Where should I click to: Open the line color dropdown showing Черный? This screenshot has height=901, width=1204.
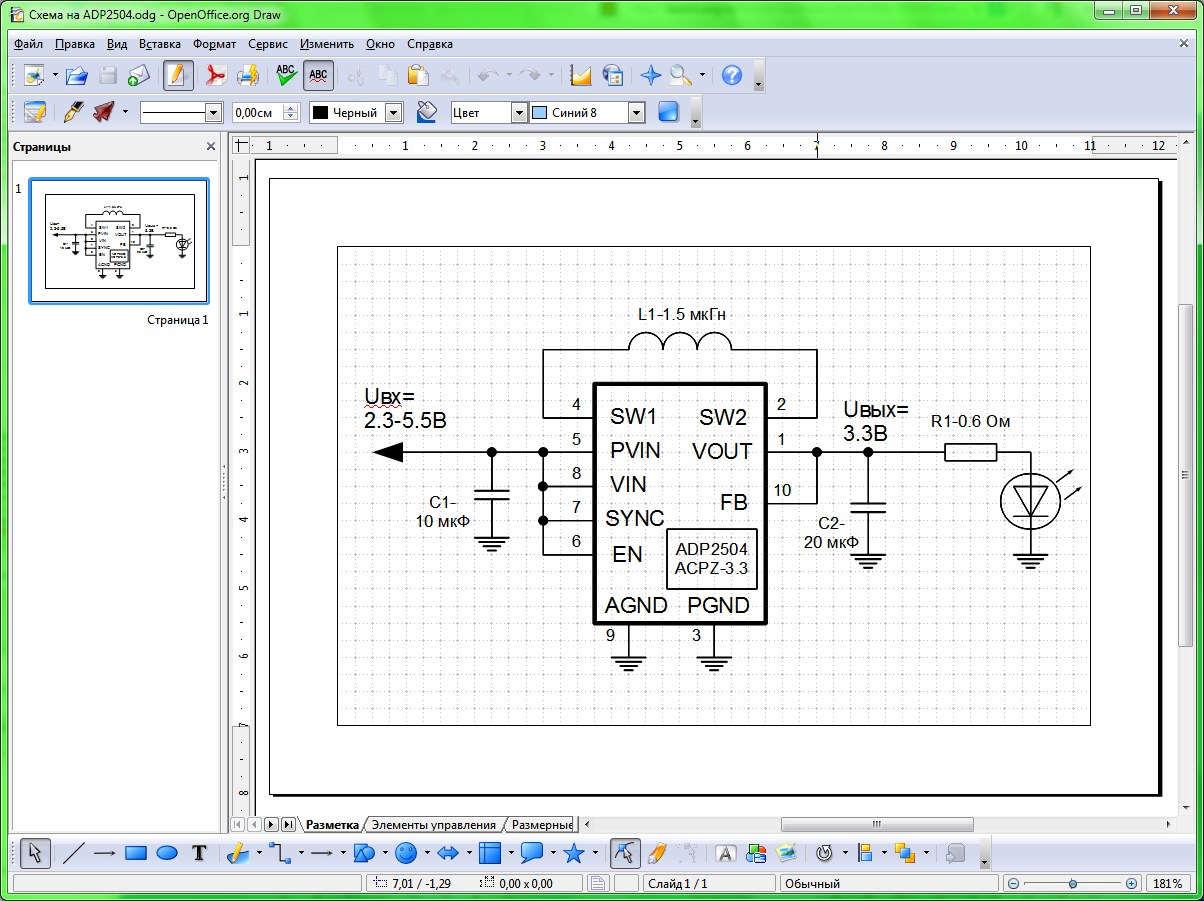click(x=393, y=113)
